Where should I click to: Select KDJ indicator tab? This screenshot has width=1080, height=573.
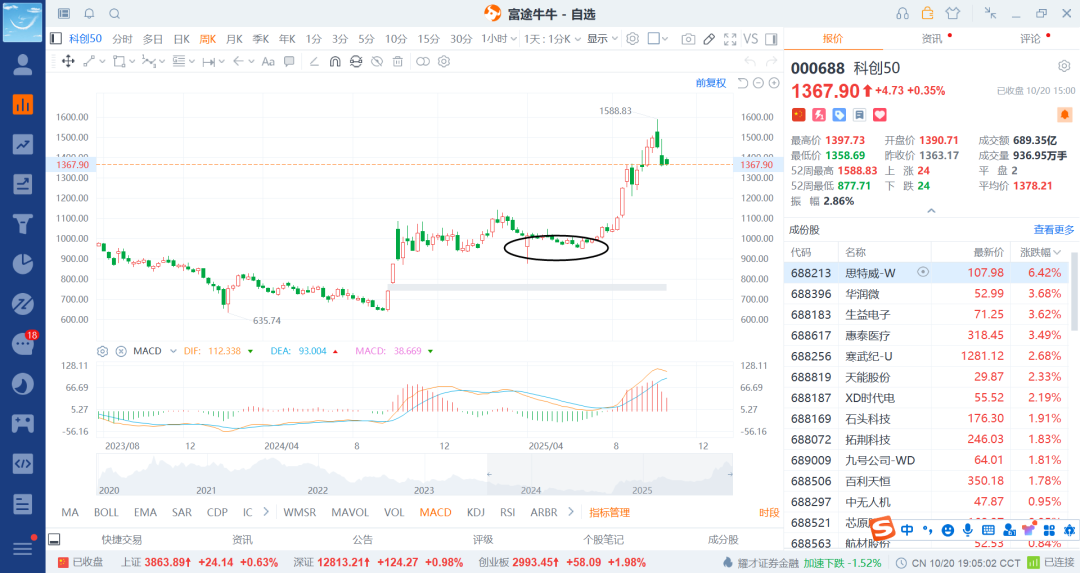coord(475,512)
